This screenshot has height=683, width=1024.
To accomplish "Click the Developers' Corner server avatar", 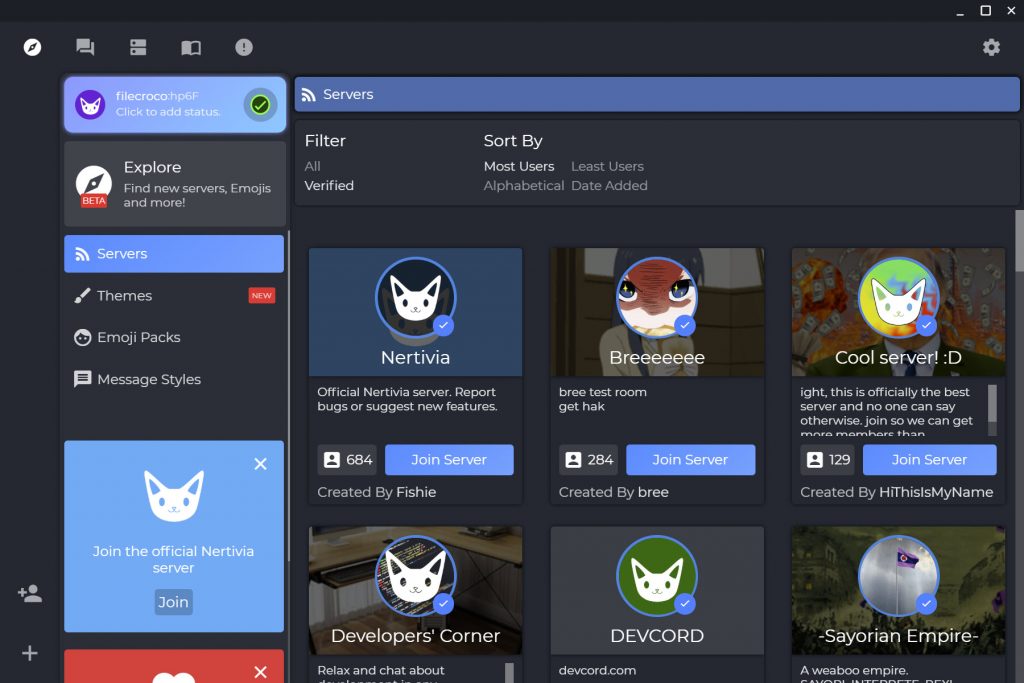I will click(x=415, y=576).
